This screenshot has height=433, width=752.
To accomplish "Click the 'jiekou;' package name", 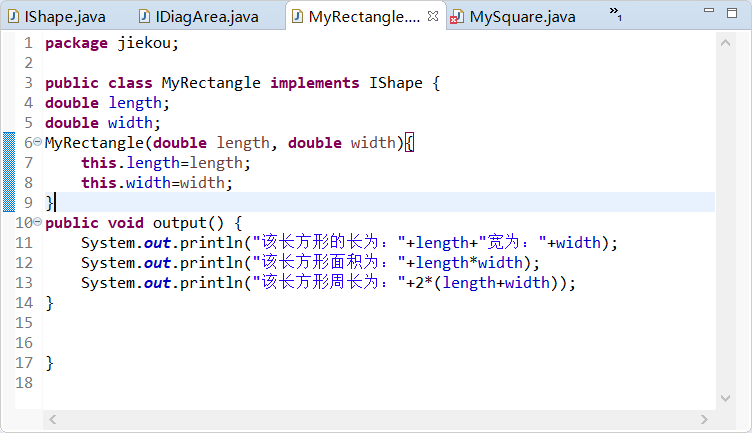I will pos(148,43).
